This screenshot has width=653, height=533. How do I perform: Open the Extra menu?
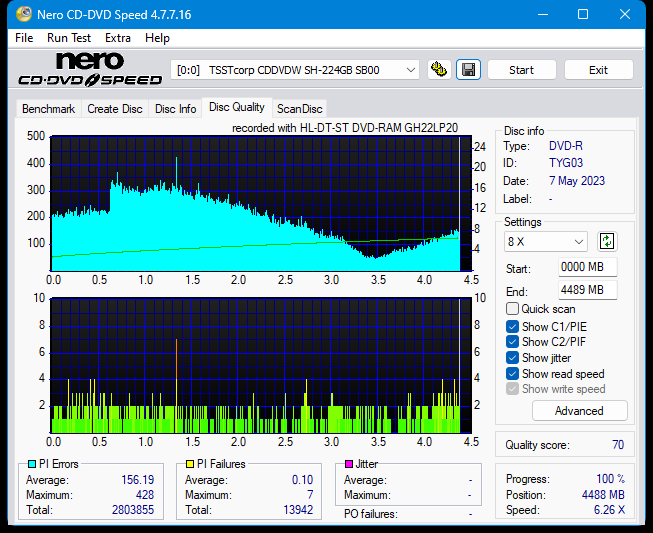pyautogui.click(x=118, y=38)
